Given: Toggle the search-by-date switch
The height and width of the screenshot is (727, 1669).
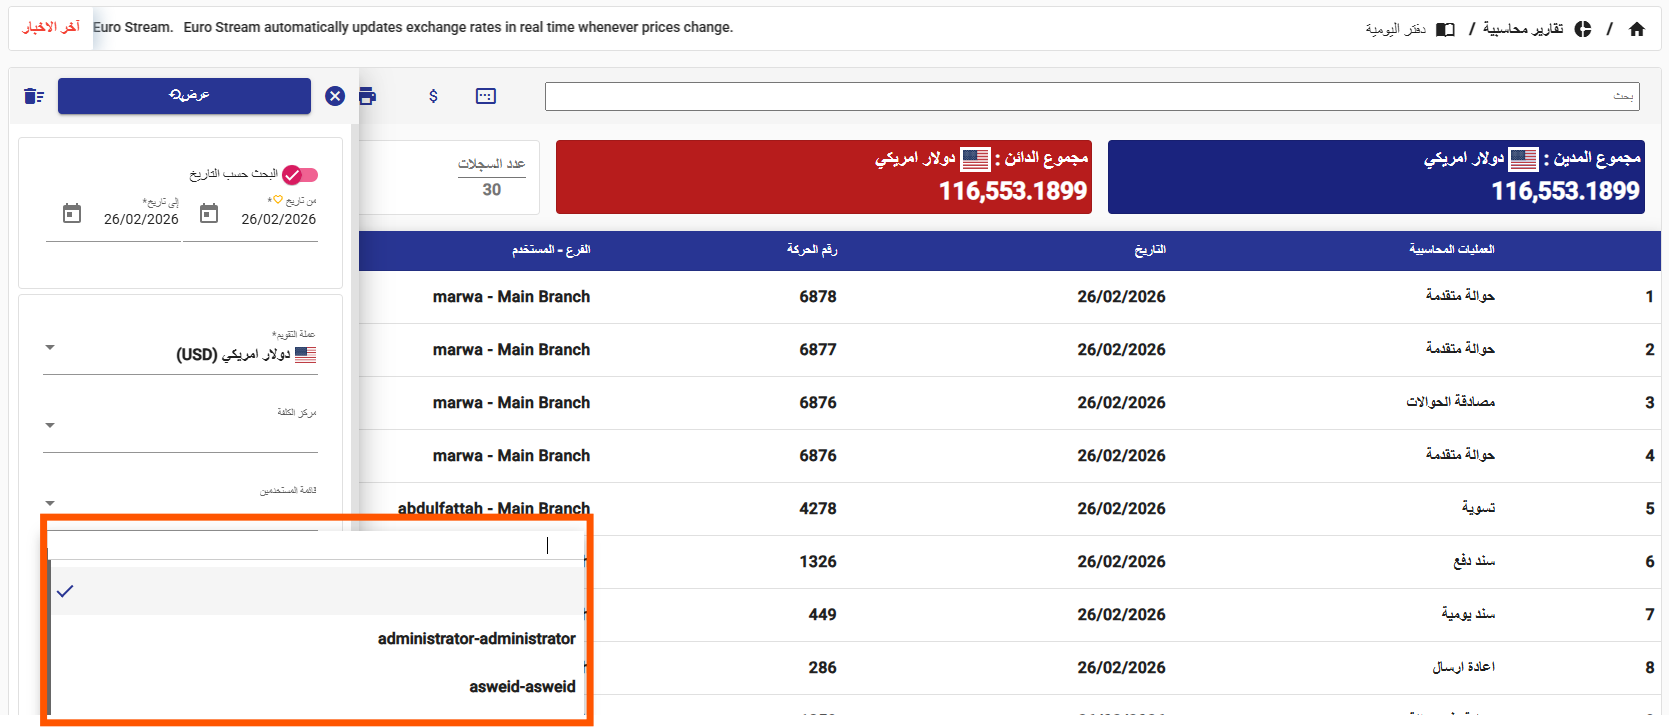Looking at the screenshot, I should click(x=300, y=175).
